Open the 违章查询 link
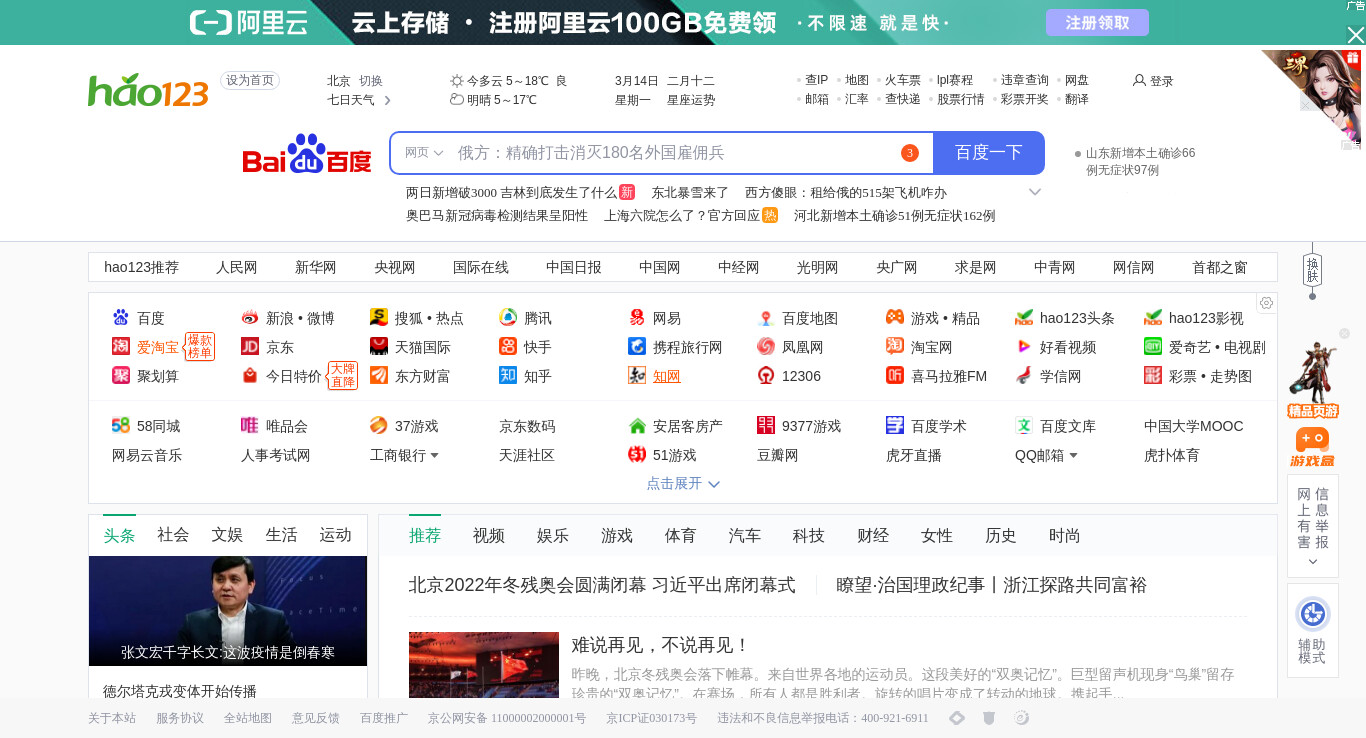Image resolution: width=1366 pixels, height=738 pixels. click(x=1025, y=80)
